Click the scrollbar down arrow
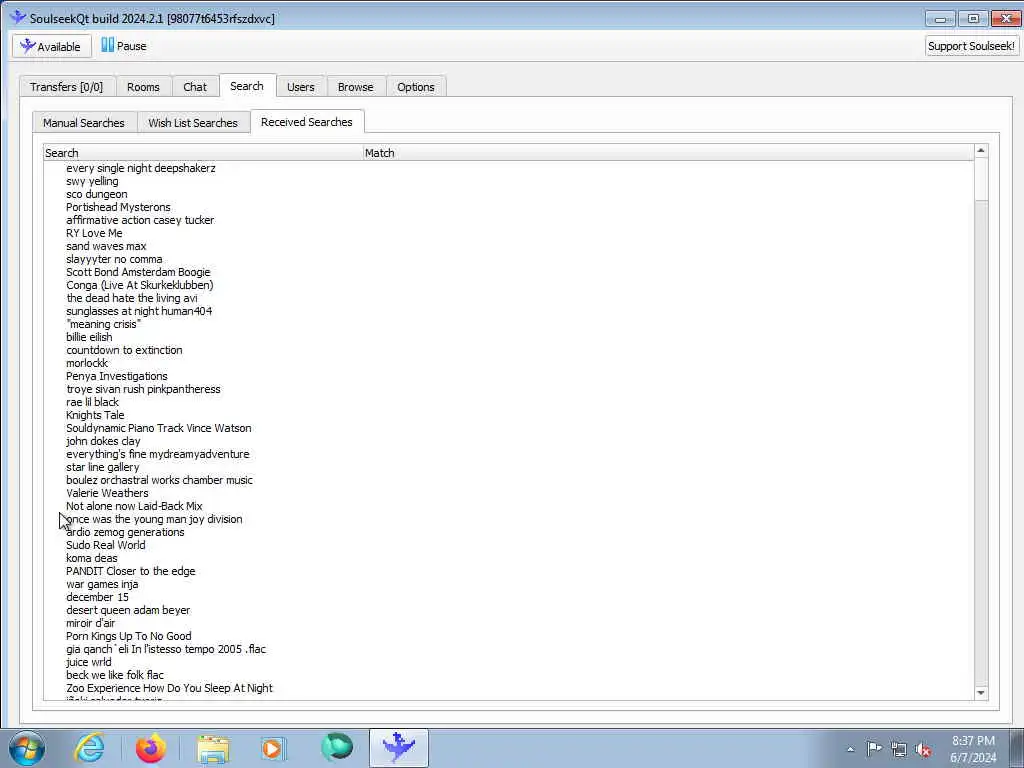This screenshot has width=1024, height=768. tap(980, 692)
